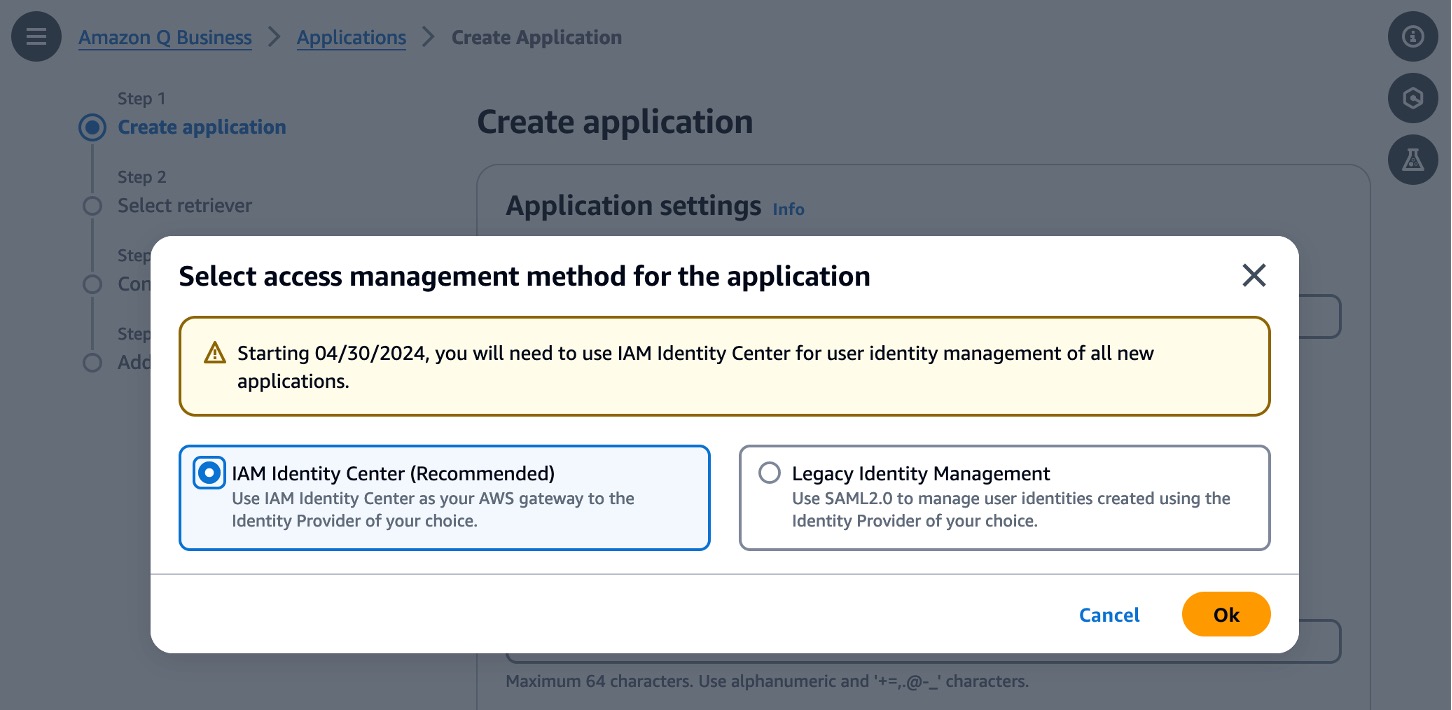Image resolution: width=1452 pixels, height=710 pixels.
Task: Confirm with the Ok button
Action: point(1226,615)
